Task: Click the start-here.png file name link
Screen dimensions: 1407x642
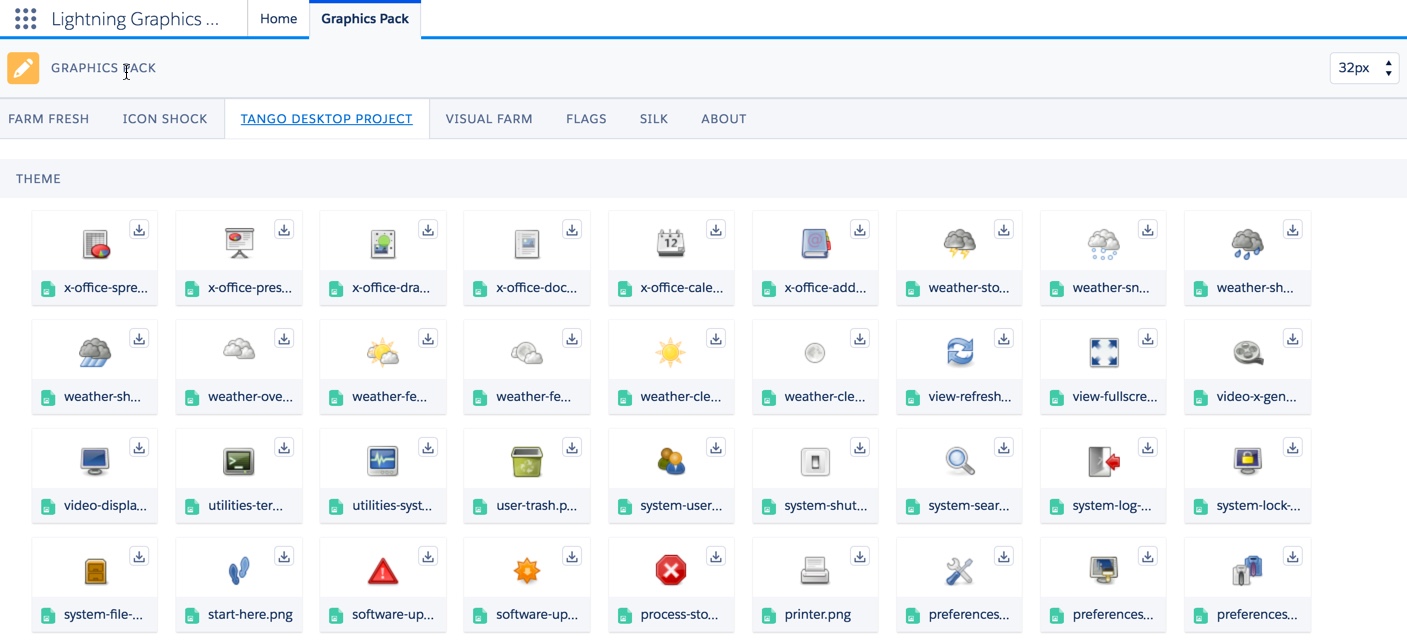Action: pos(250,615)
